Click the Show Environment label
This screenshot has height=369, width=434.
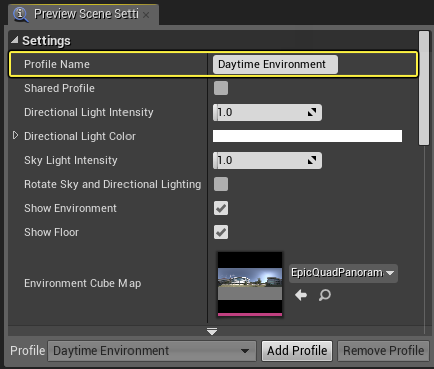70,208
